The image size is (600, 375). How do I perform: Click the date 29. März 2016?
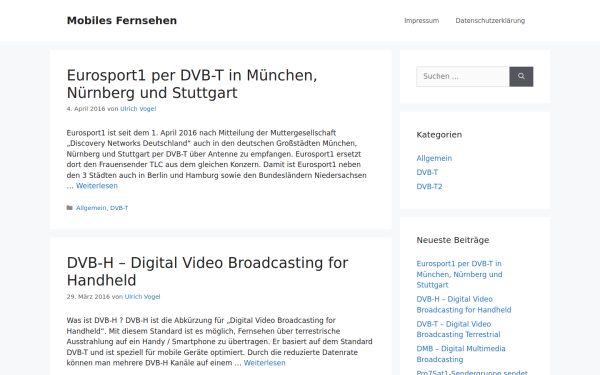pos(88,297)
